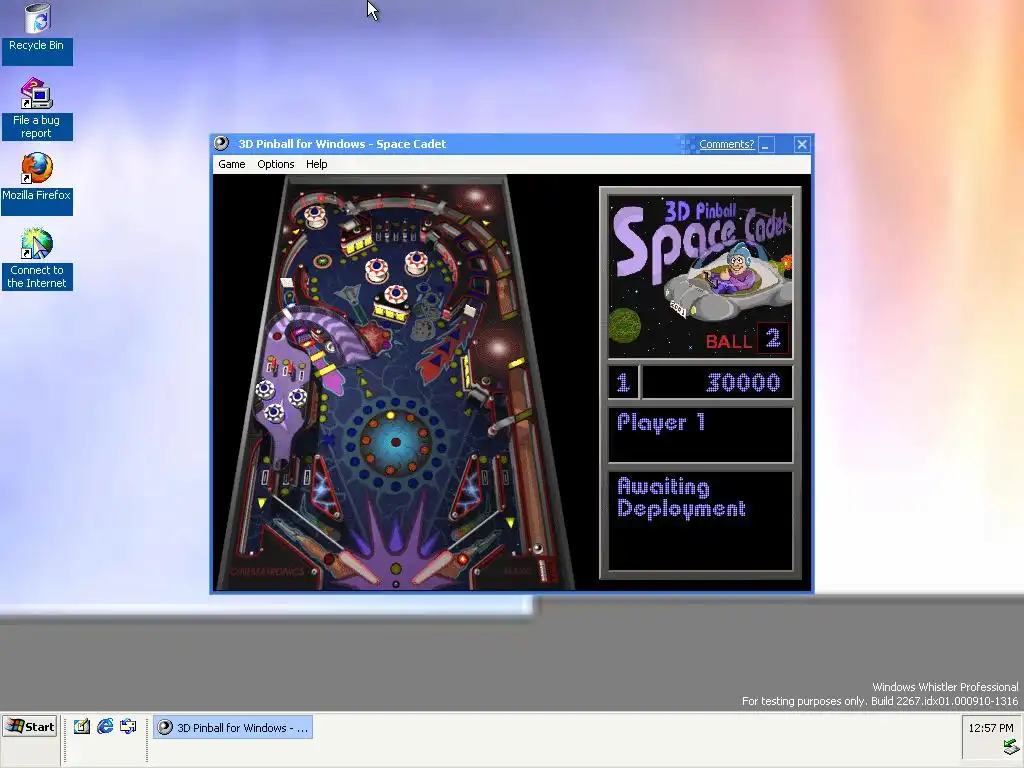The height and width of the screenshot is (768, 1024).
Task: Click the 30000 score display
Action: pos(717,382)
